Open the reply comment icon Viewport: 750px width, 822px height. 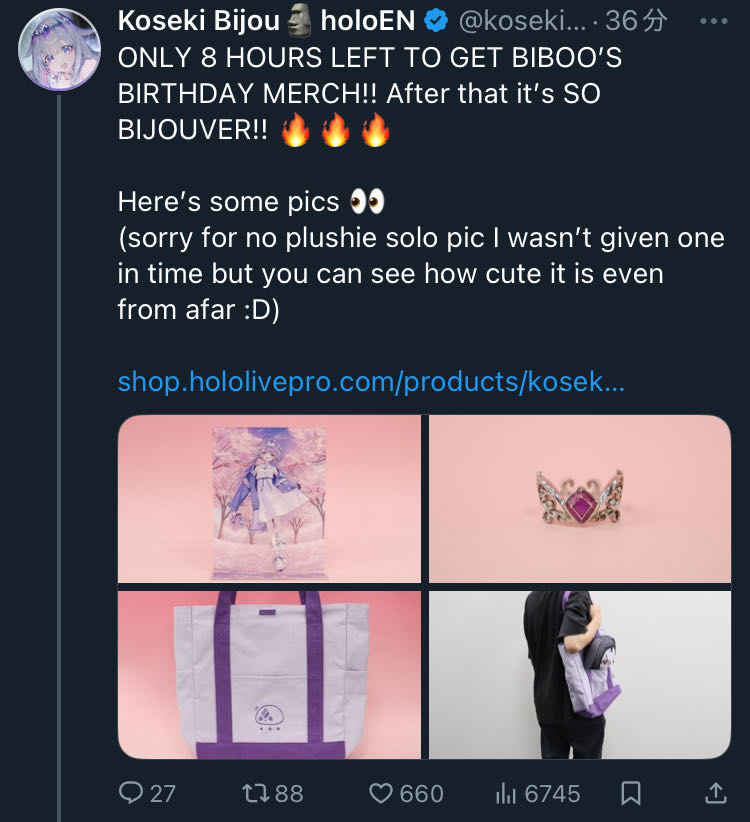click(x=131, y=793)
